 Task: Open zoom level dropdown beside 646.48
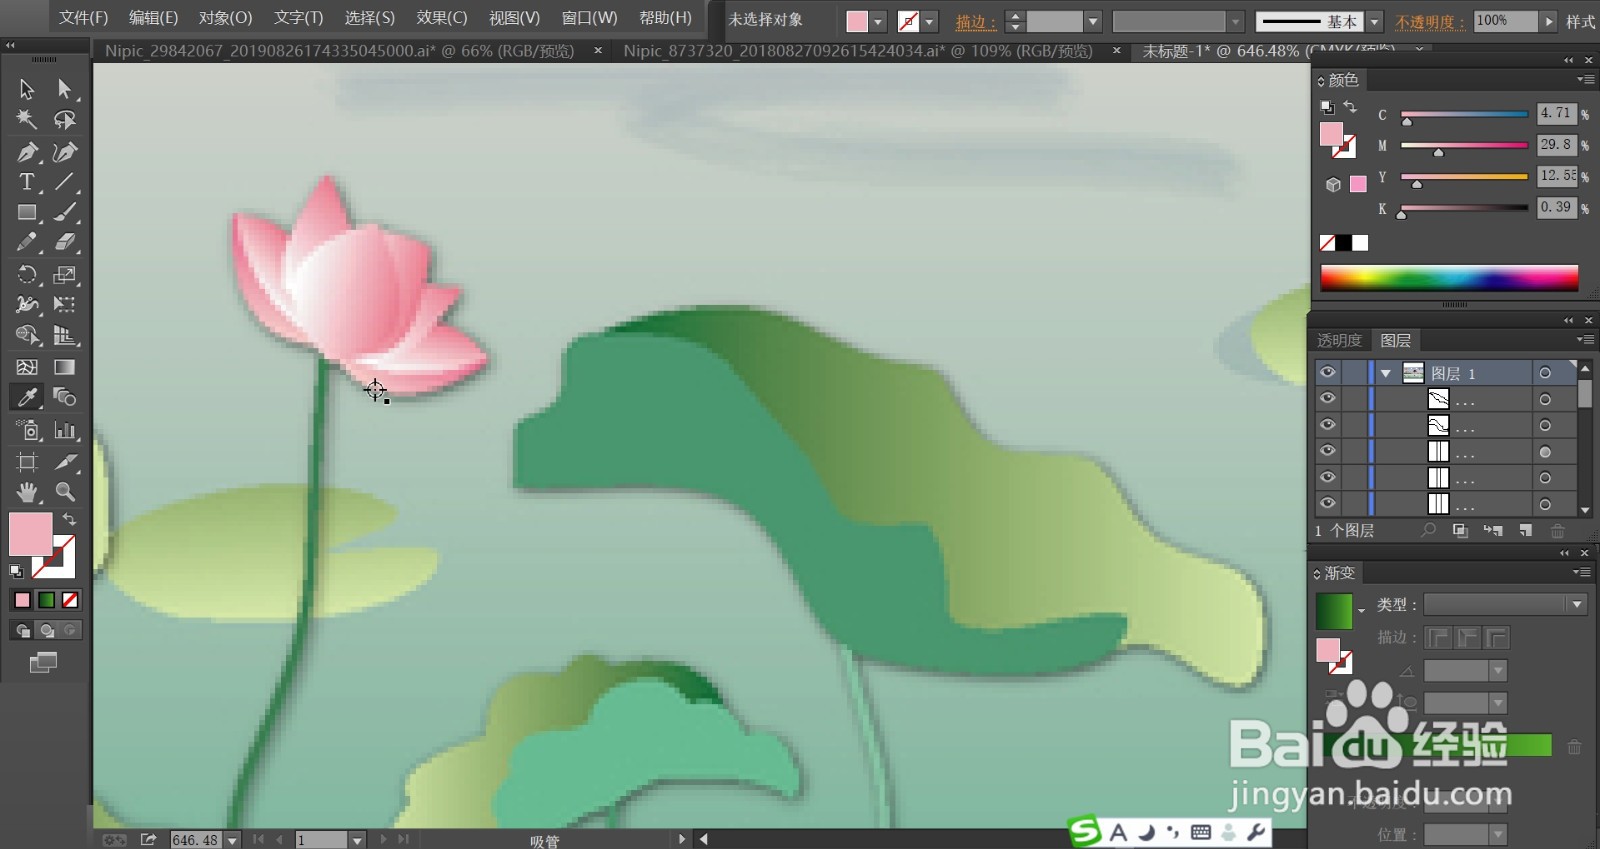(x=232, y=840)
